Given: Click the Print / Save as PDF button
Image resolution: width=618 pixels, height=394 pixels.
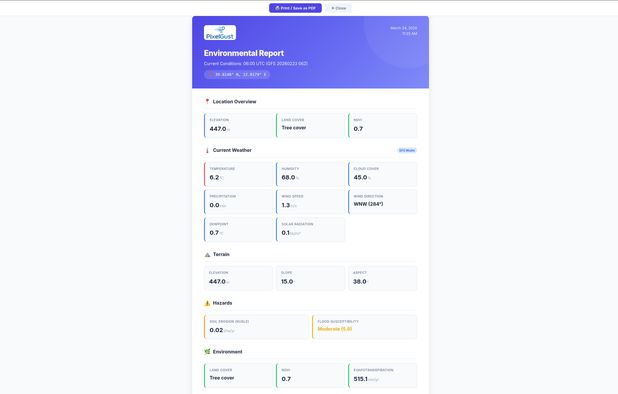Looking at the screenshot, I should tap(295, 8).
